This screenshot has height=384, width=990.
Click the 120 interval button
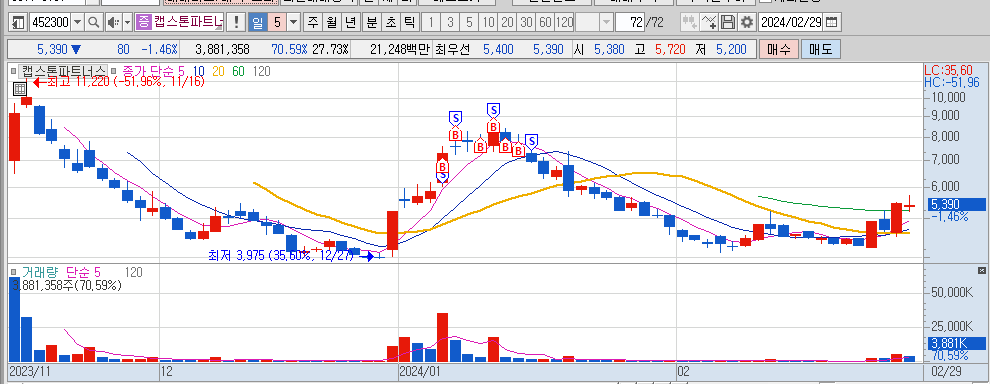(x=564, y=23)
